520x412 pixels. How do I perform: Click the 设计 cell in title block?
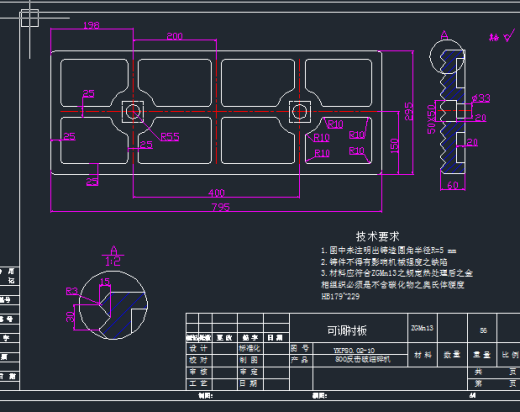pyautogui.click(x=198, y=349)
